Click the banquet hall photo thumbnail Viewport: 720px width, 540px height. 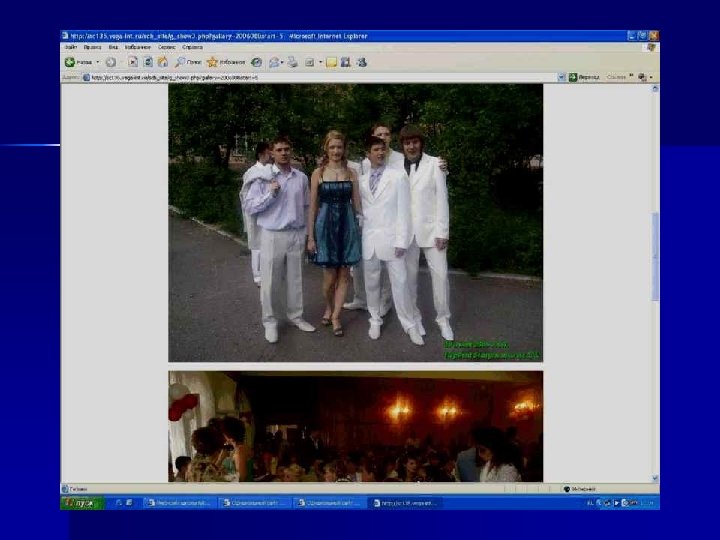(x=355, y=427)
